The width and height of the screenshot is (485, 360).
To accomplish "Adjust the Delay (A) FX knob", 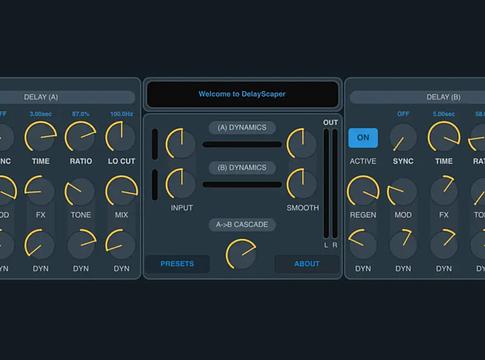I will (40, 191).
